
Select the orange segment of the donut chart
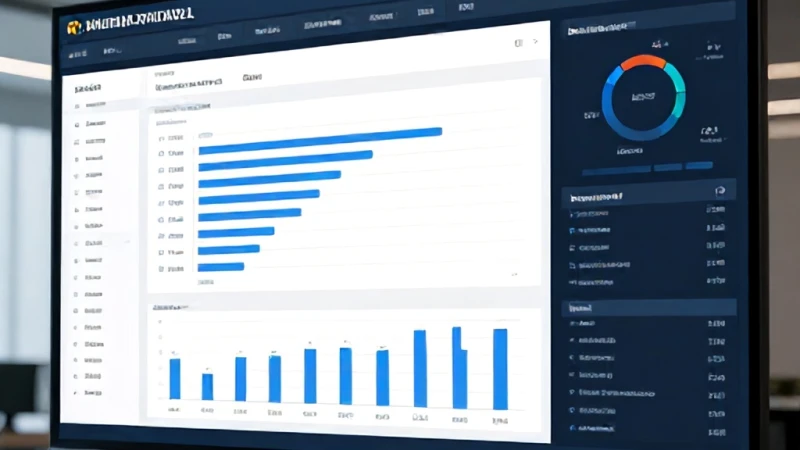pyautogui.click(x=644, y=61)
